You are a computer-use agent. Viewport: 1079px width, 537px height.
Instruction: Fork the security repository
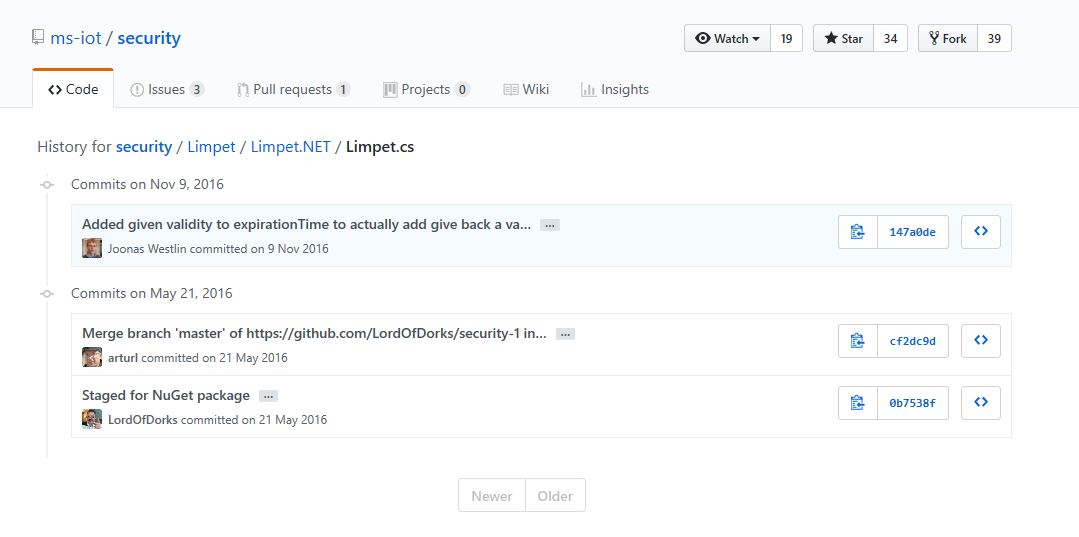tap(947, 39)
